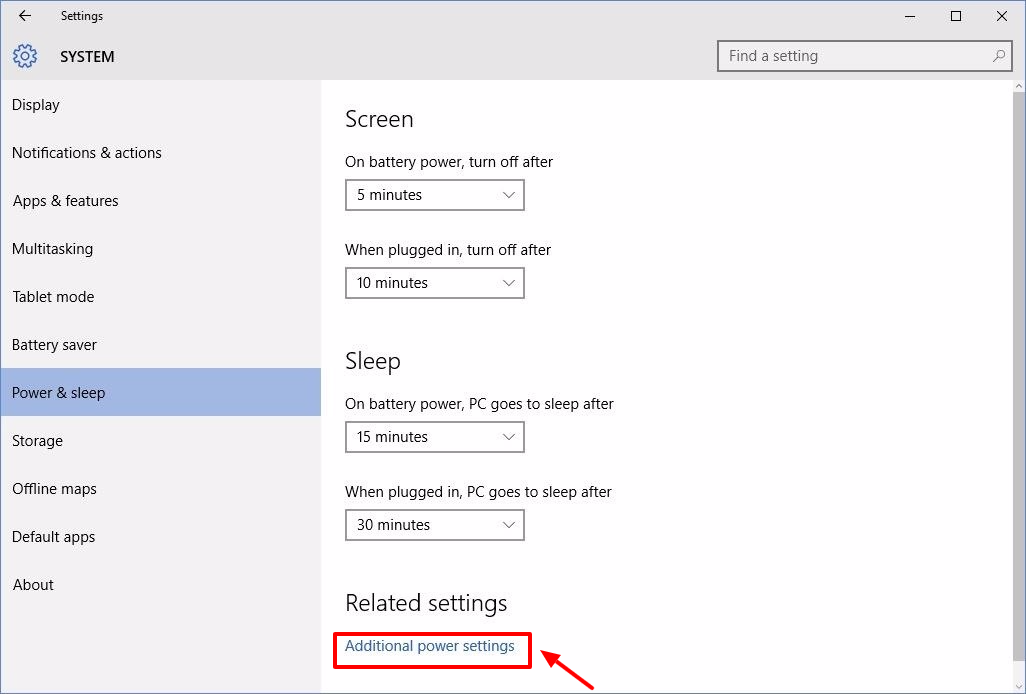The width and height of the screenshot is (1026, 694).
Task: Click the search magnifier icon
Action: 999,56
